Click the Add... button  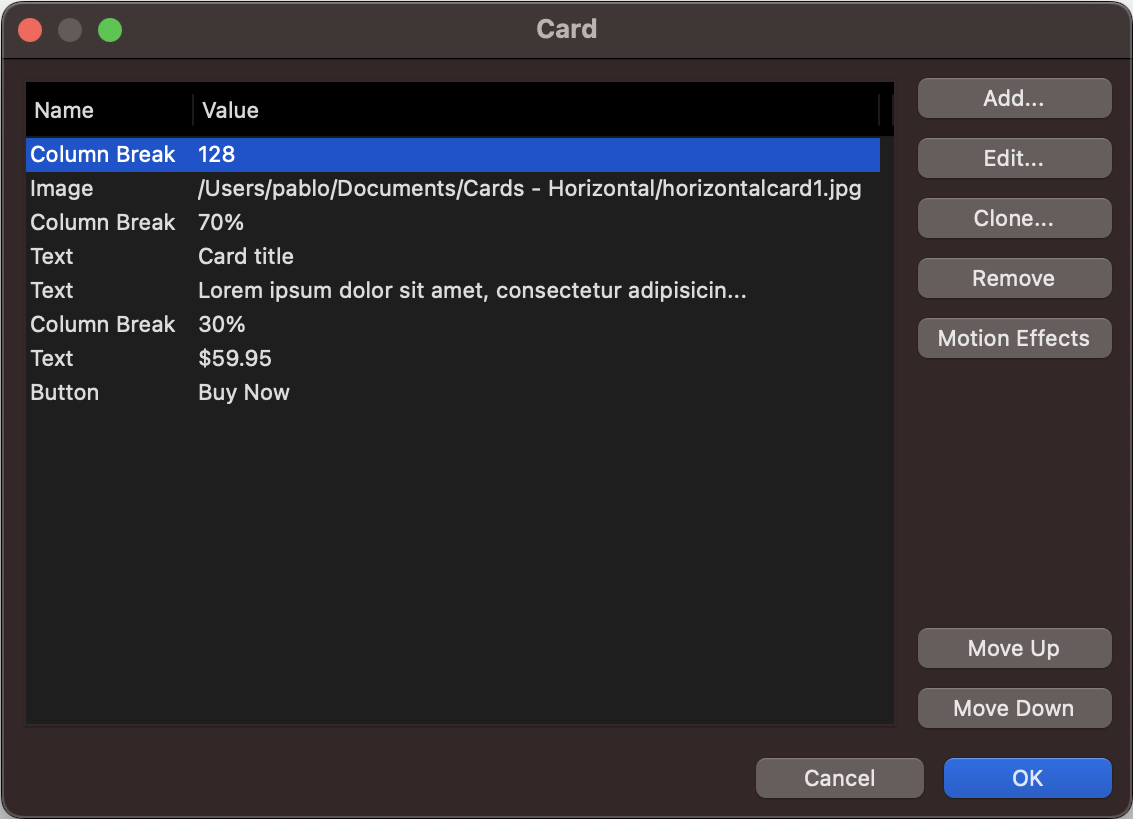(1014, 98)
